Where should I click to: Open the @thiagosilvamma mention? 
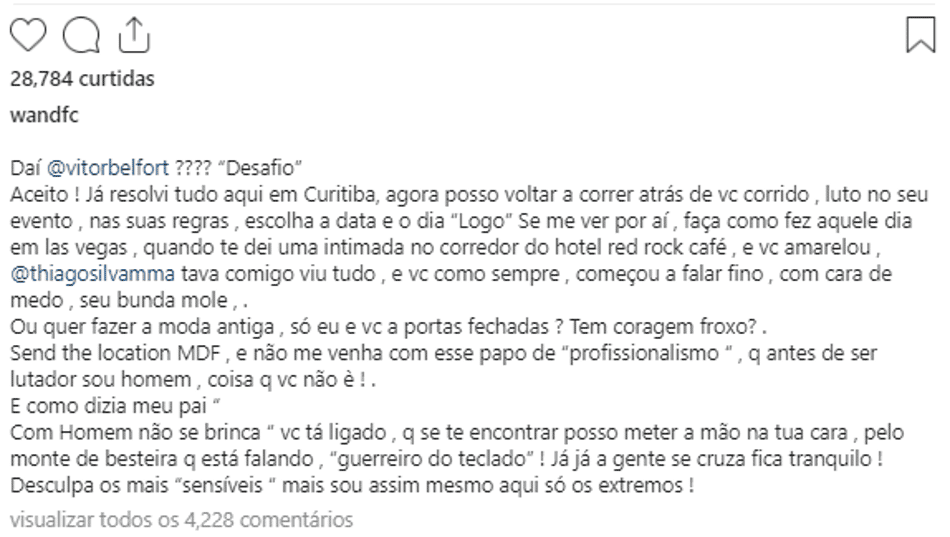pyautogui.click(x=93, y=274)
